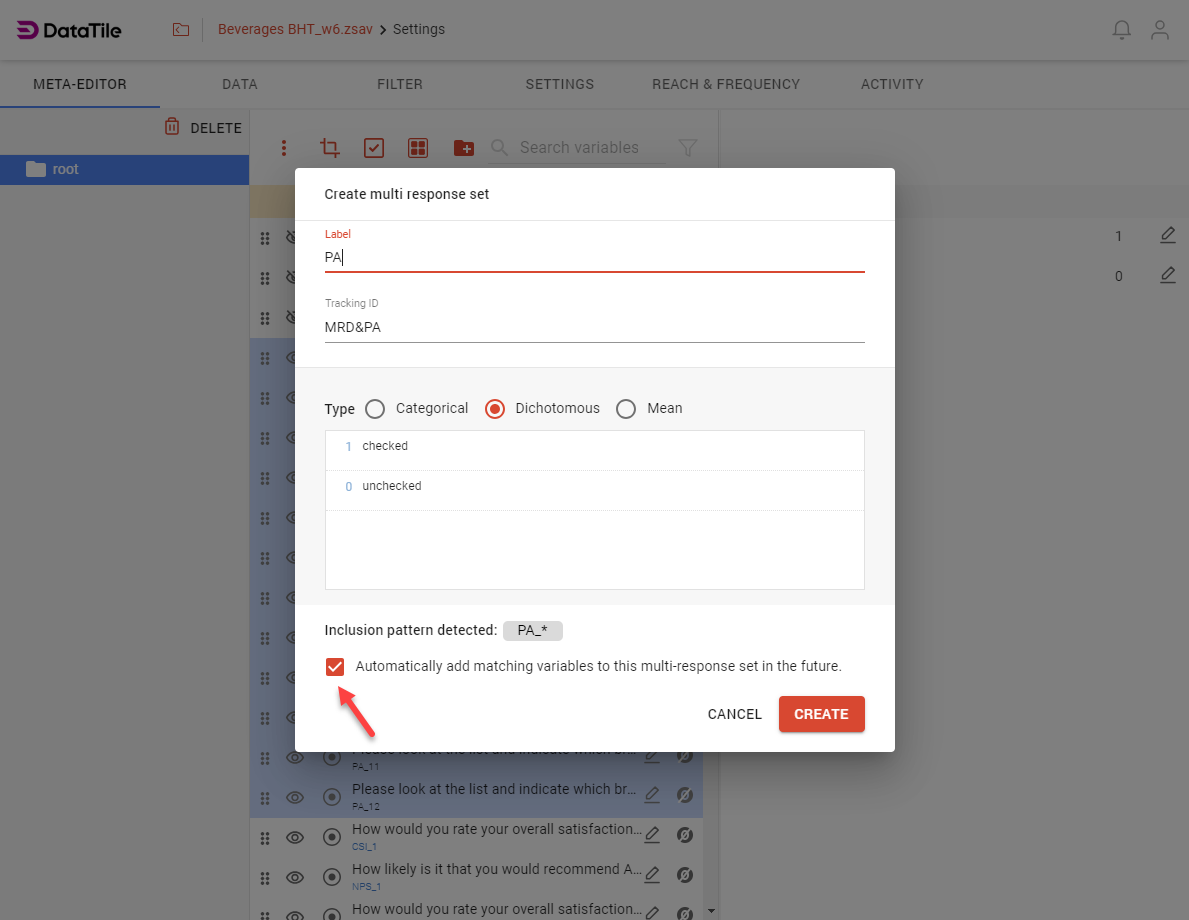This screenshot has width=1189, height=920.
Task: Click the three-dot more options icon
Action: [x=284, y=148]
